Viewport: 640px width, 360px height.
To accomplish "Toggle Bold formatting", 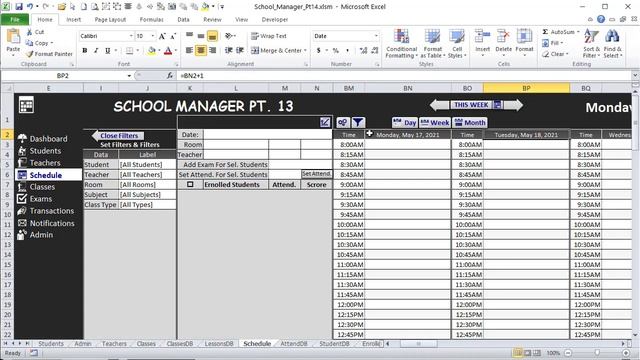I will tap(85, 51).
